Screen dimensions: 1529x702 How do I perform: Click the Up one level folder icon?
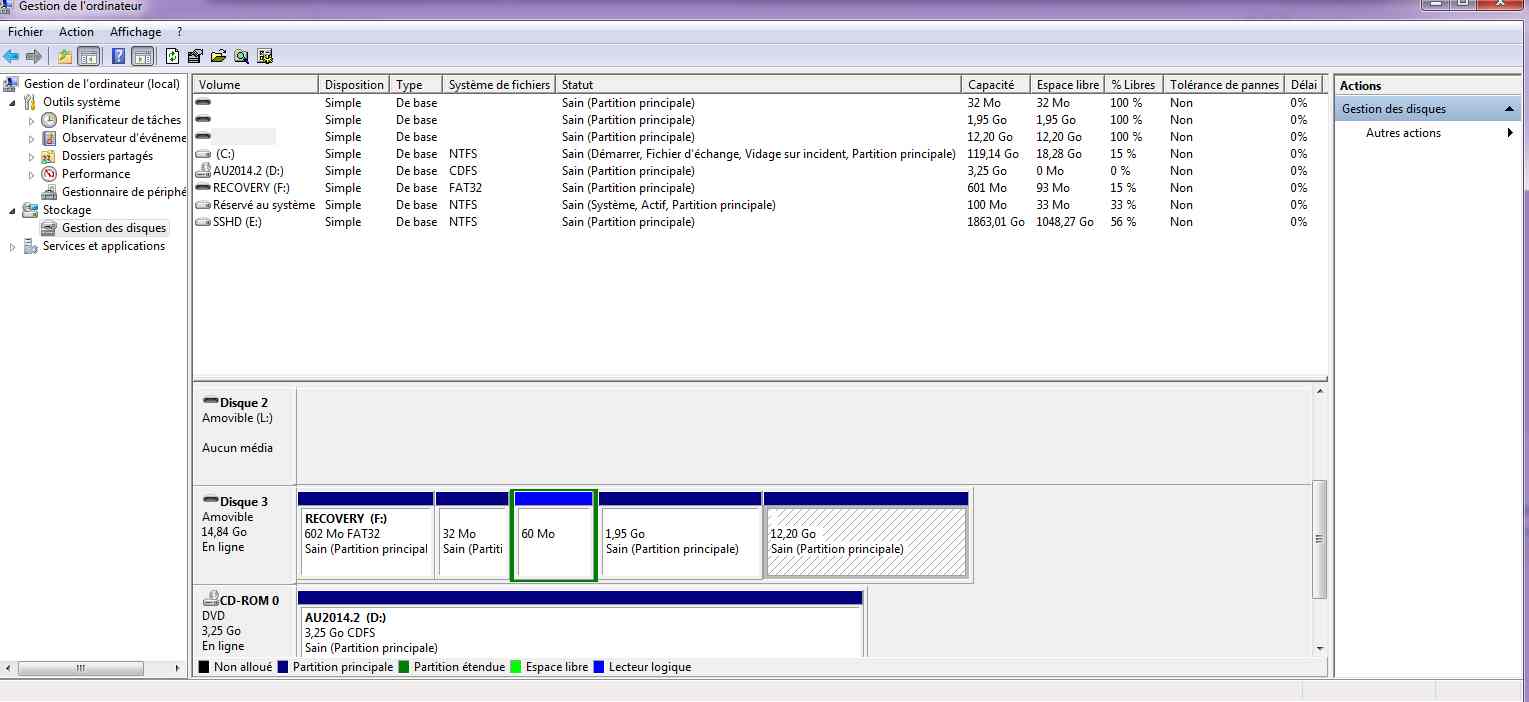65,56
